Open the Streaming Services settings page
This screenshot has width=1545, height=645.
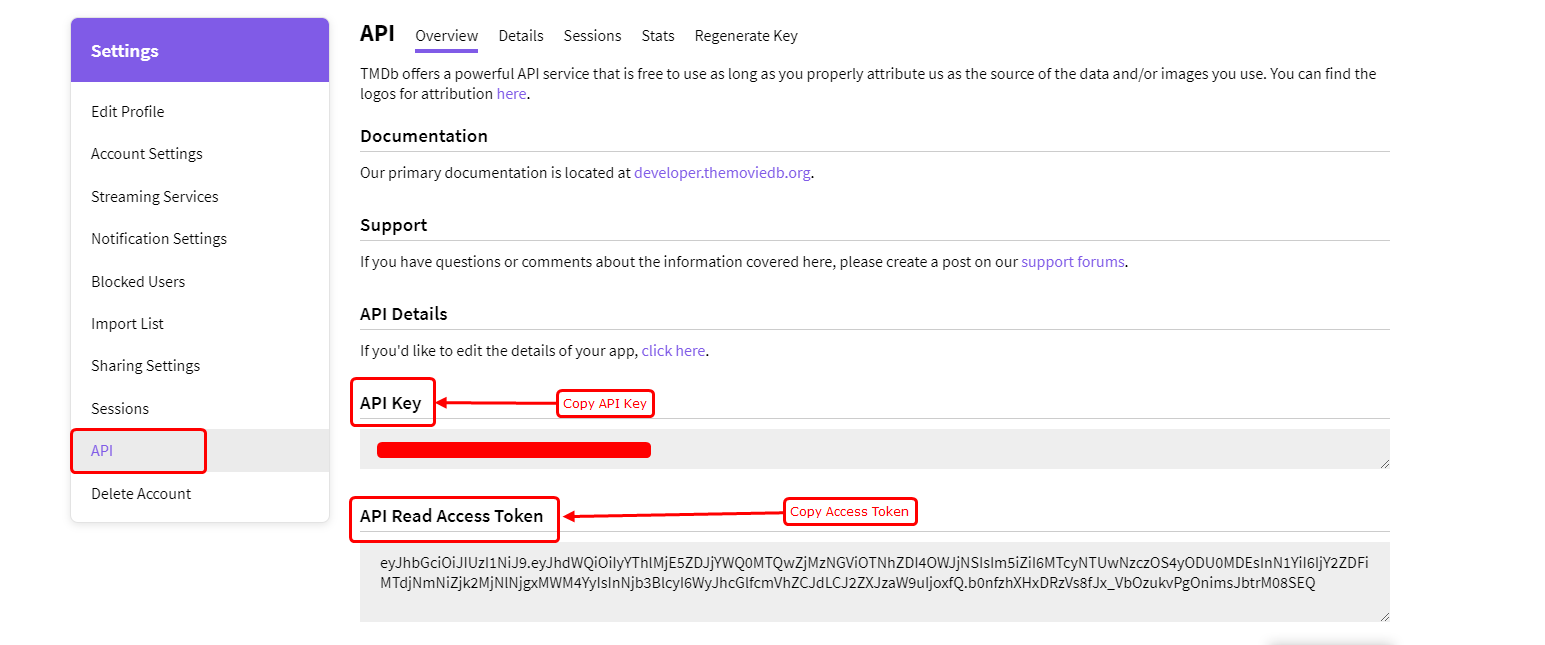155,197
